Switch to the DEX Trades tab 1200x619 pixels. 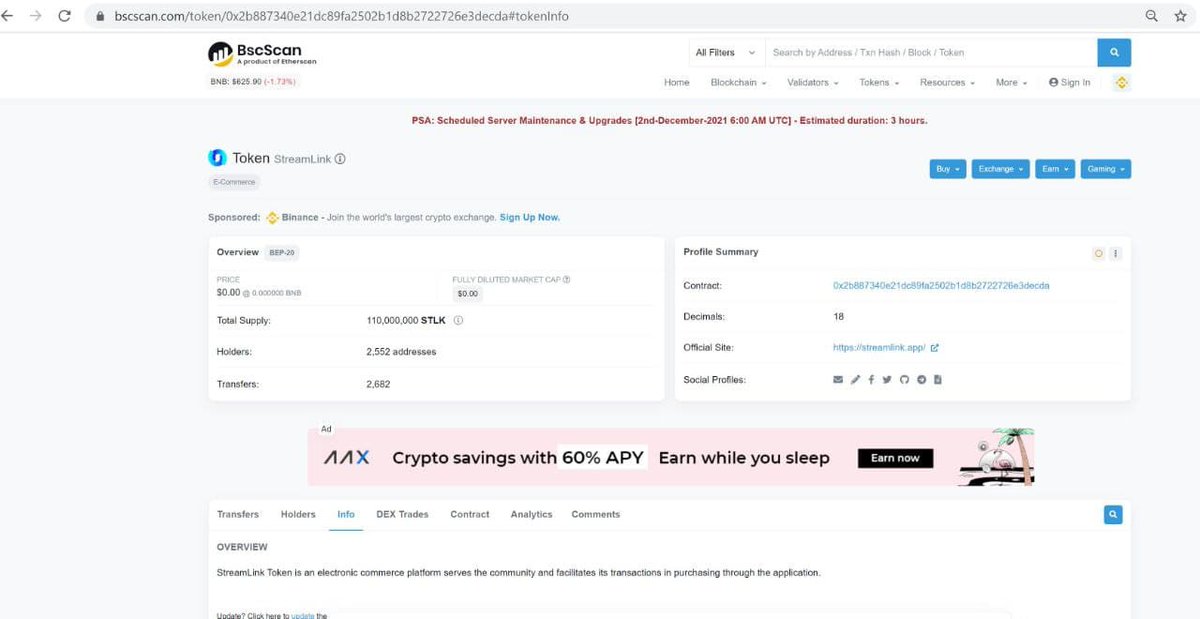tap(402, 515)
